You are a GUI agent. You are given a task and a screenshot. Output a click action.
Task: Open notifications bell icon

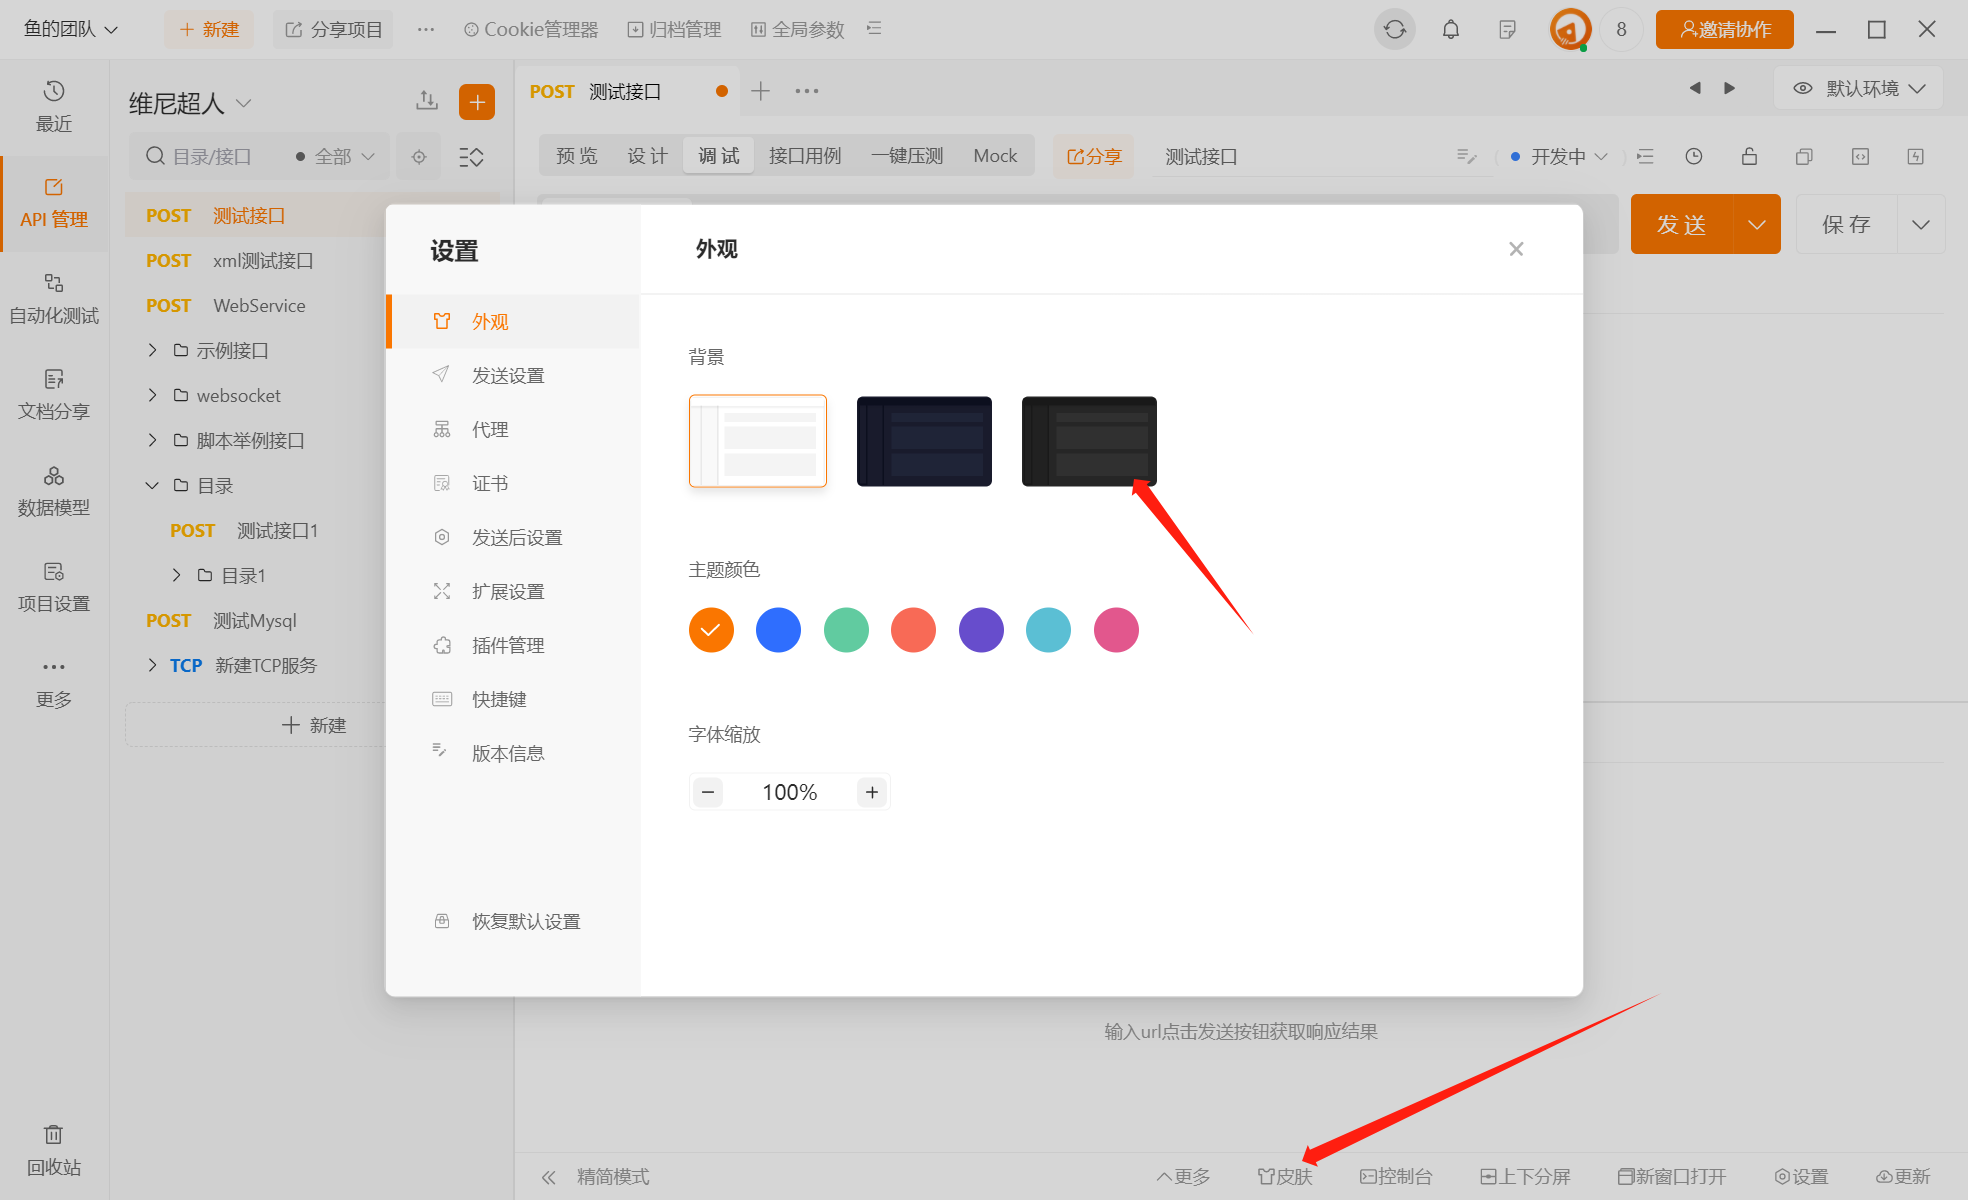[x=1451, y=30]
